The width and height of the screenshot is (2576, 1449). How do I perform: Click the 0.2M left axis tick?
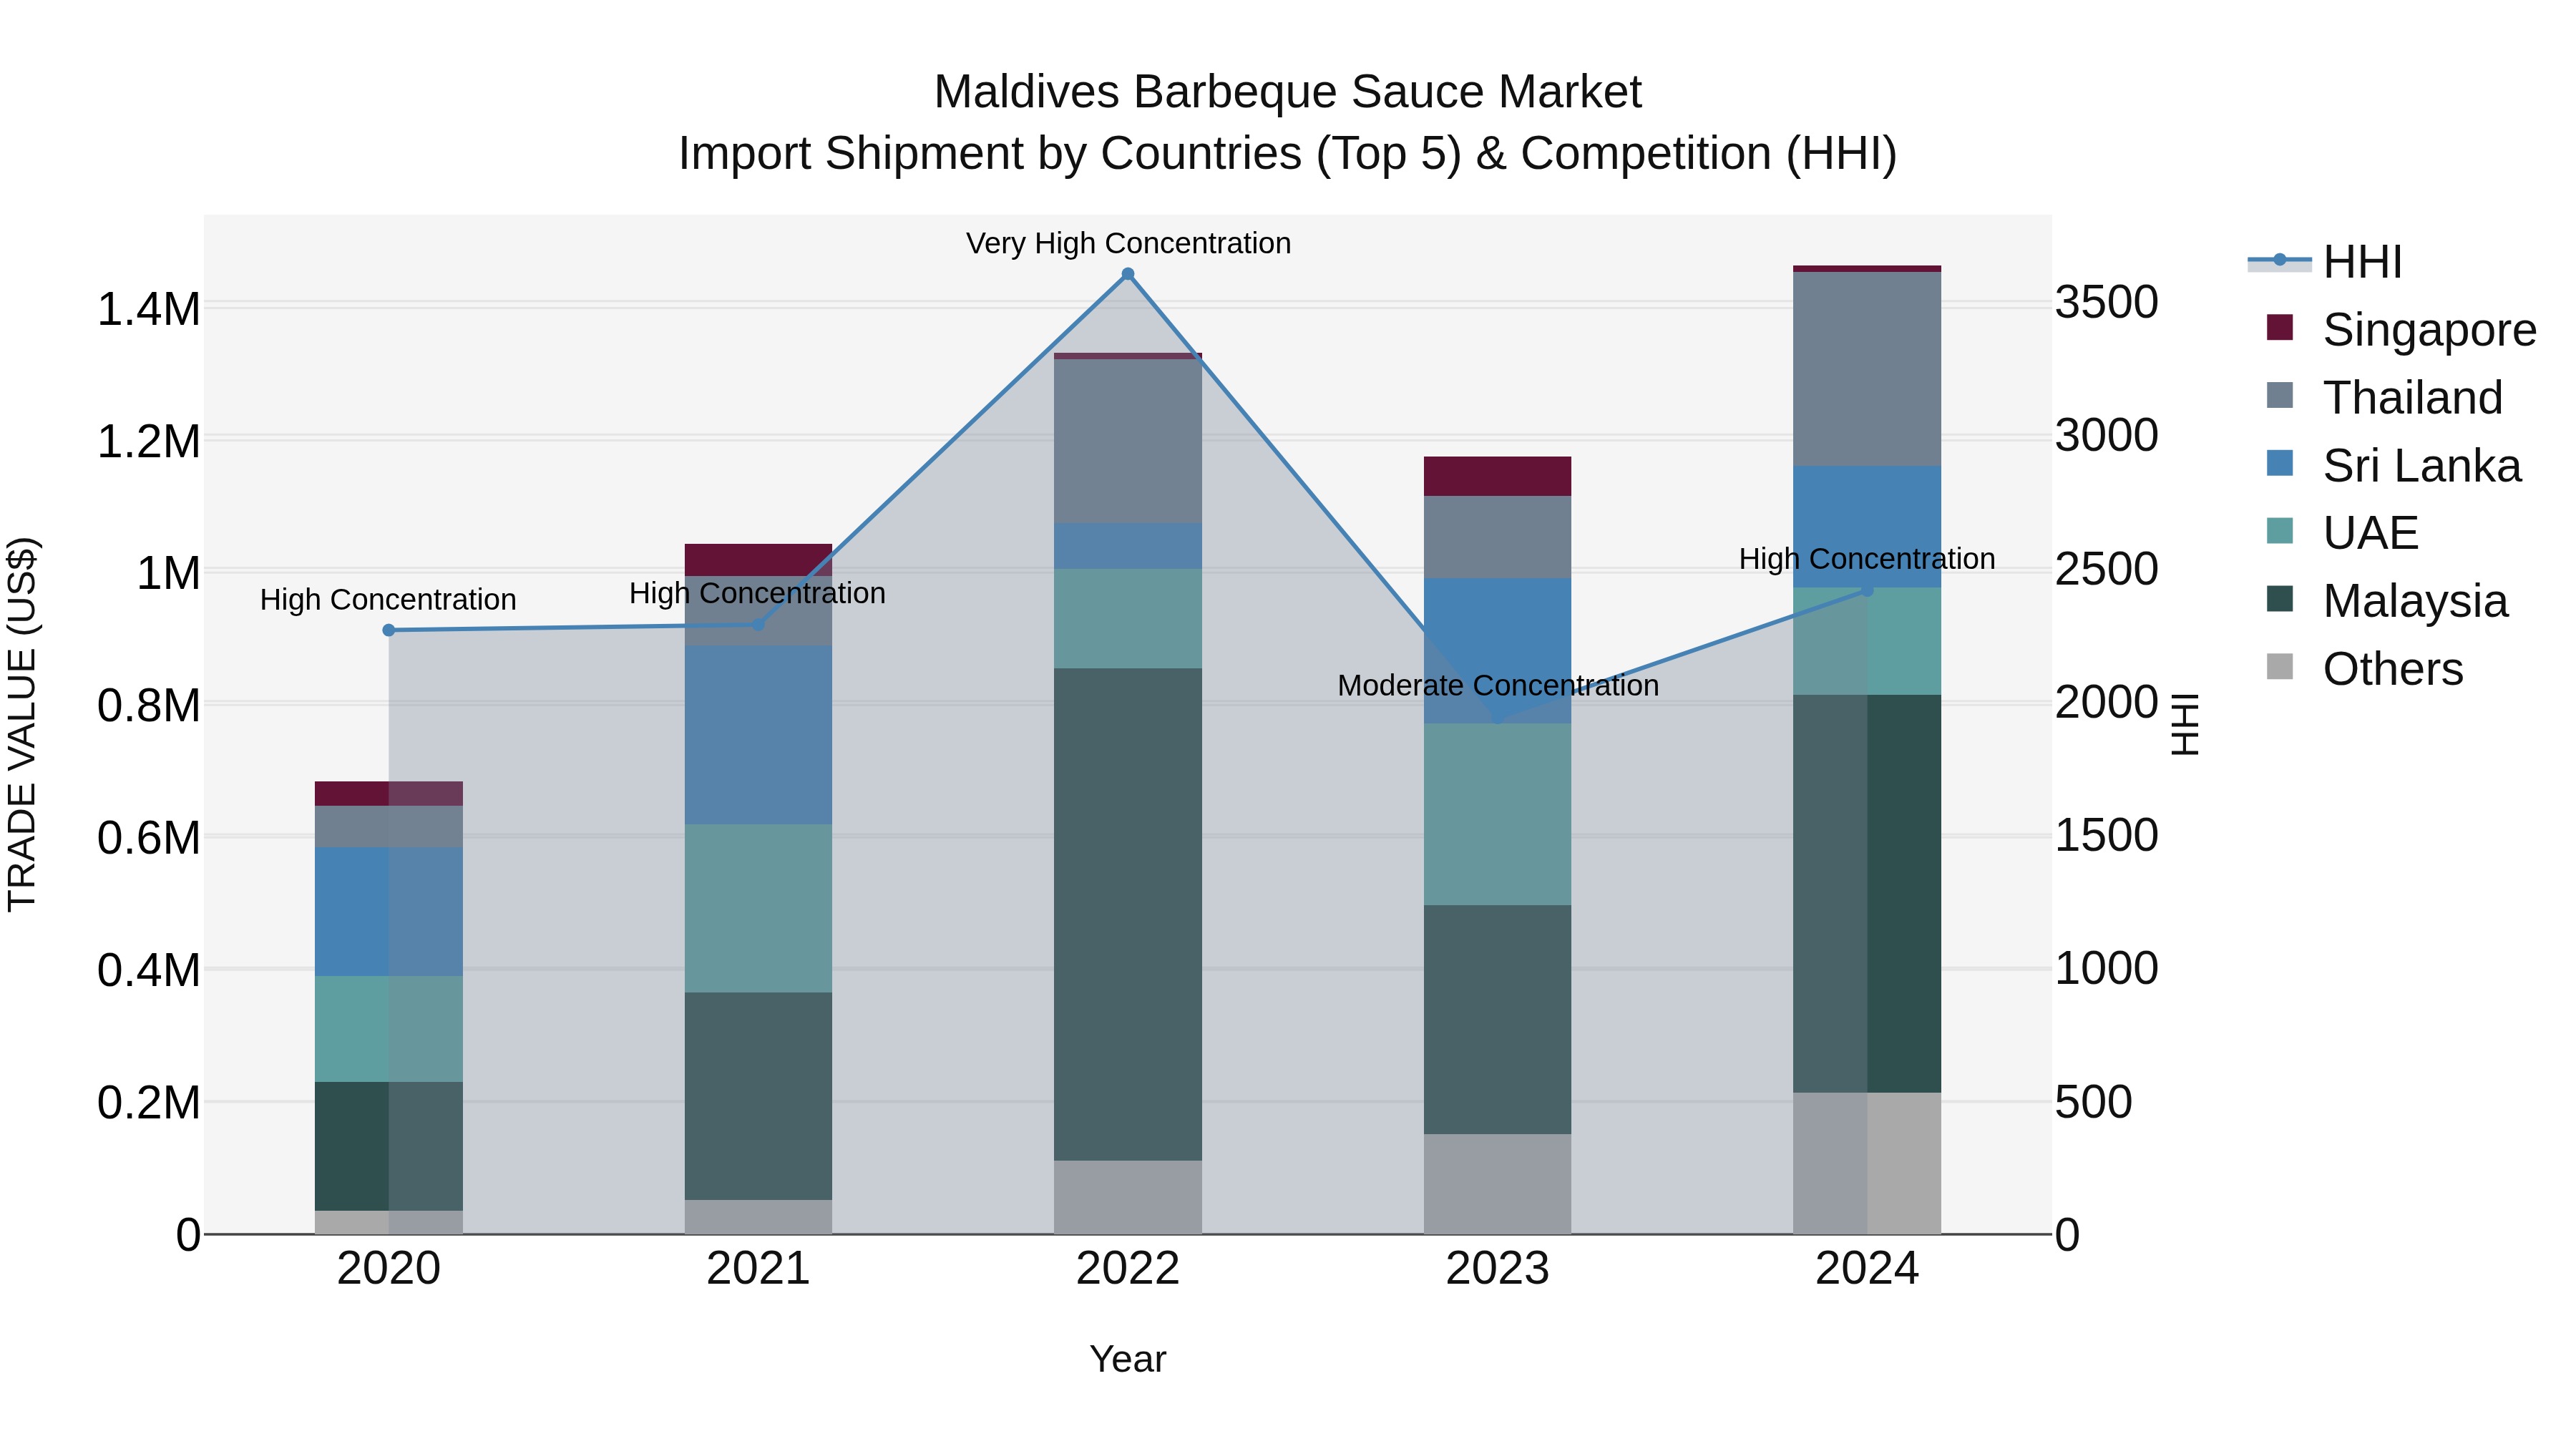pyautogui.click(x=149, y=1103)
